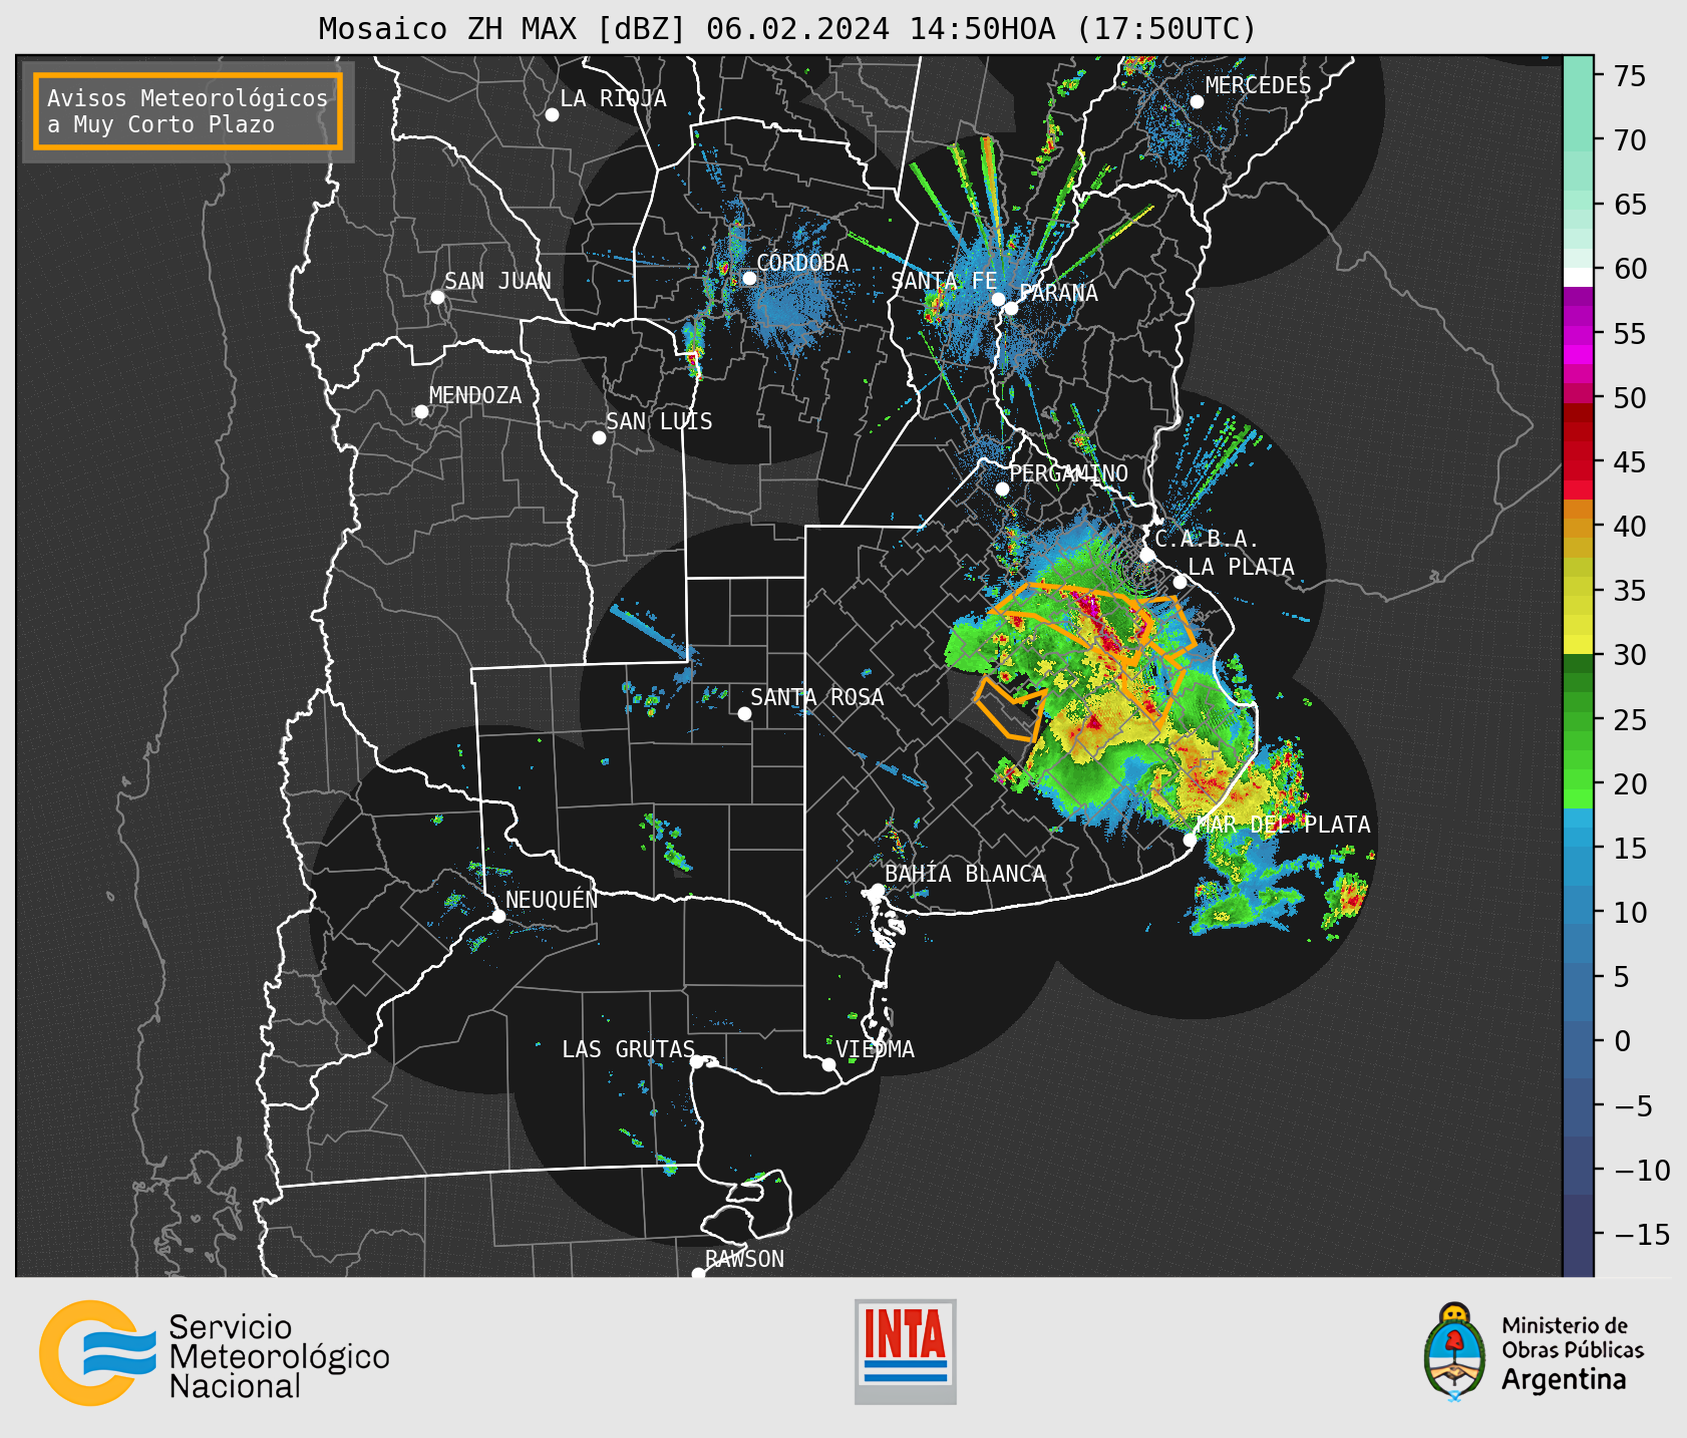The height and width of the screenshot is (1438, 1687).
Task: Click the blue 10 dBZ band on scale
Action: click(1578, 913)
